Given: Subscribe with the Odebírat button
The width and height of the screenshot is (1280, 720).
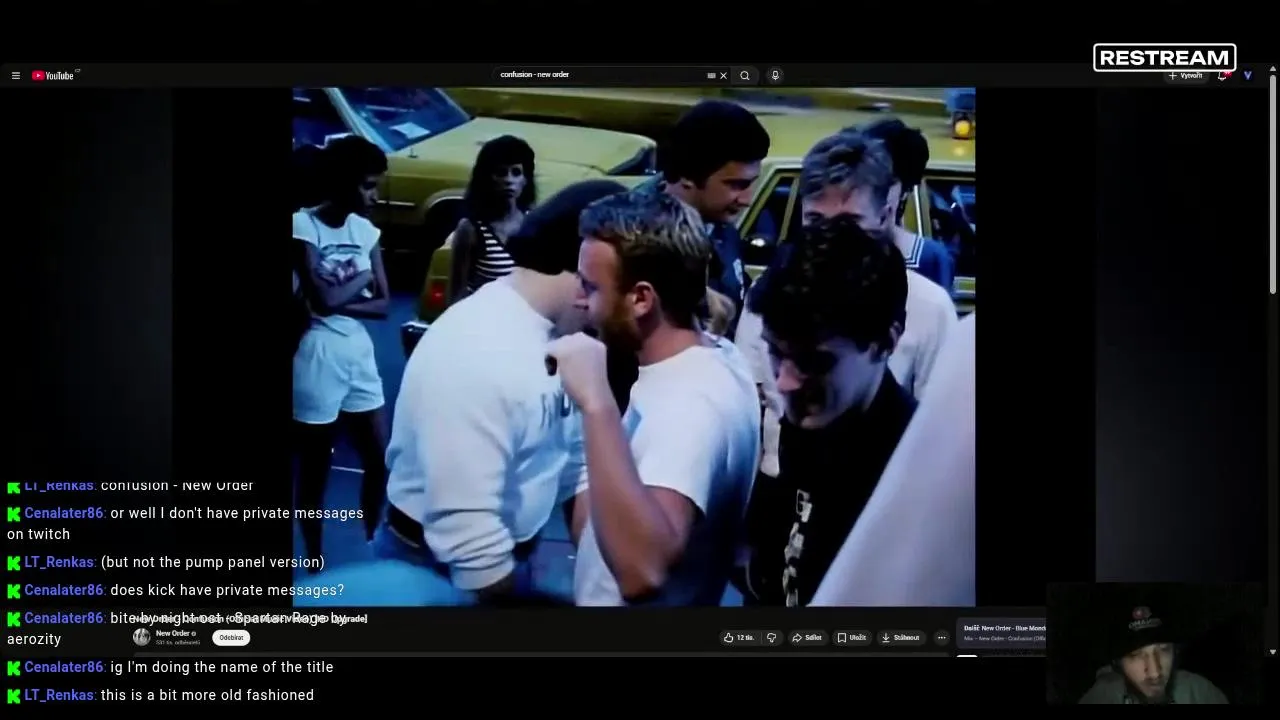Looking at the screenshot, I should coord(231,637).
